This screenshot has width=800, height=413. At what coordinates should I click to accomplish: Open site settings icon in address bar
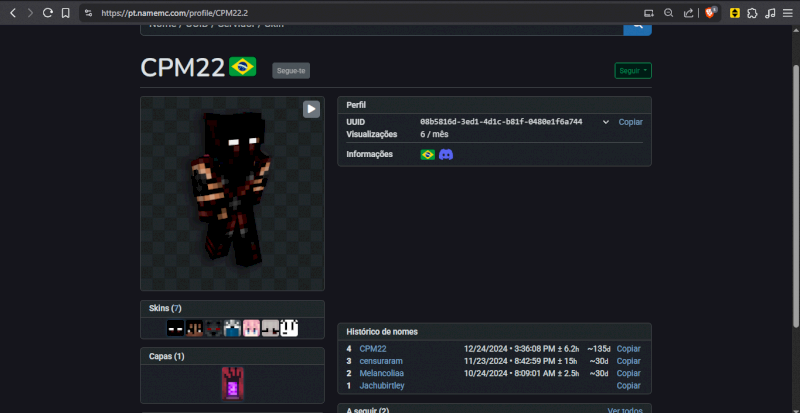89,13
